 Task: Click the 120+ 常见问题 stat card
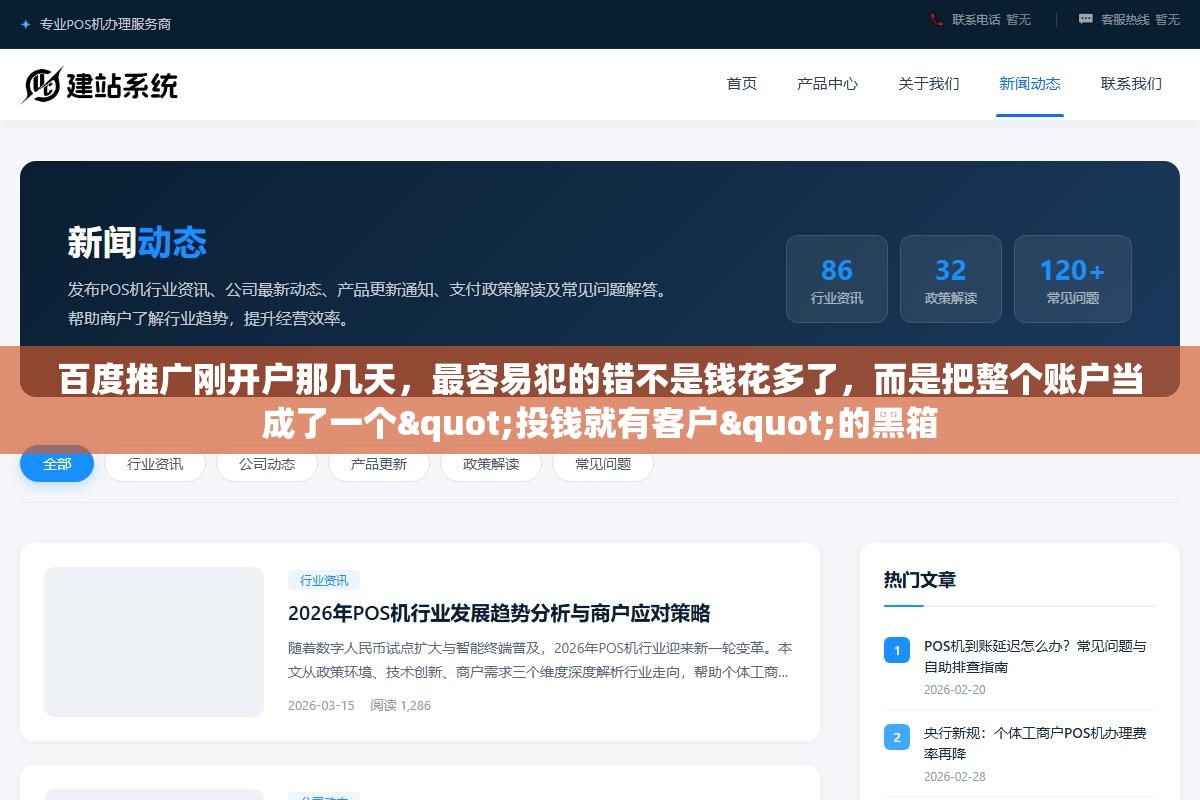[1073, 279]
